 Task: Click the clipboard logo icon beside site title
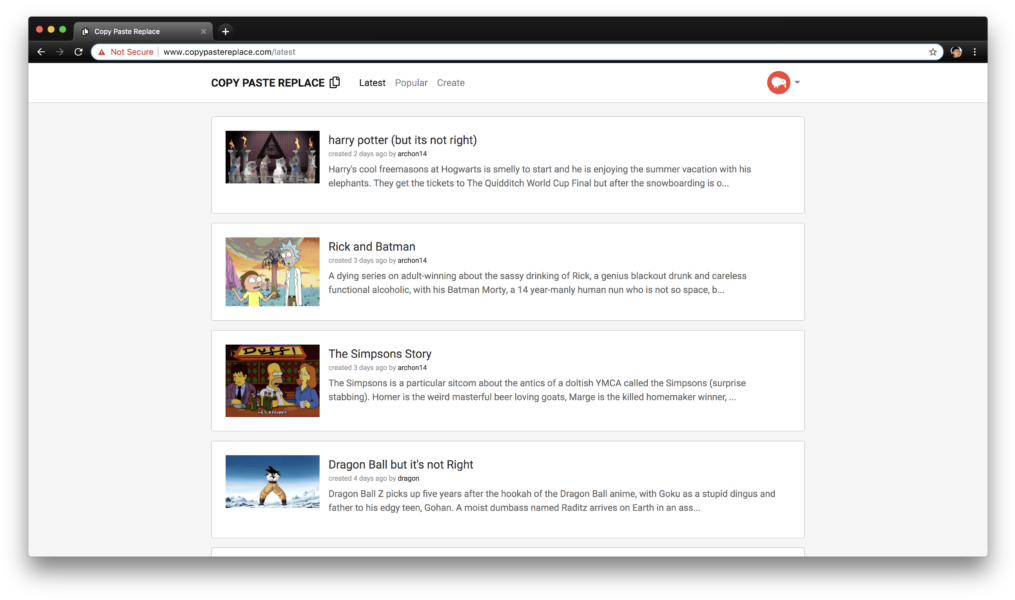click(335, 82)
